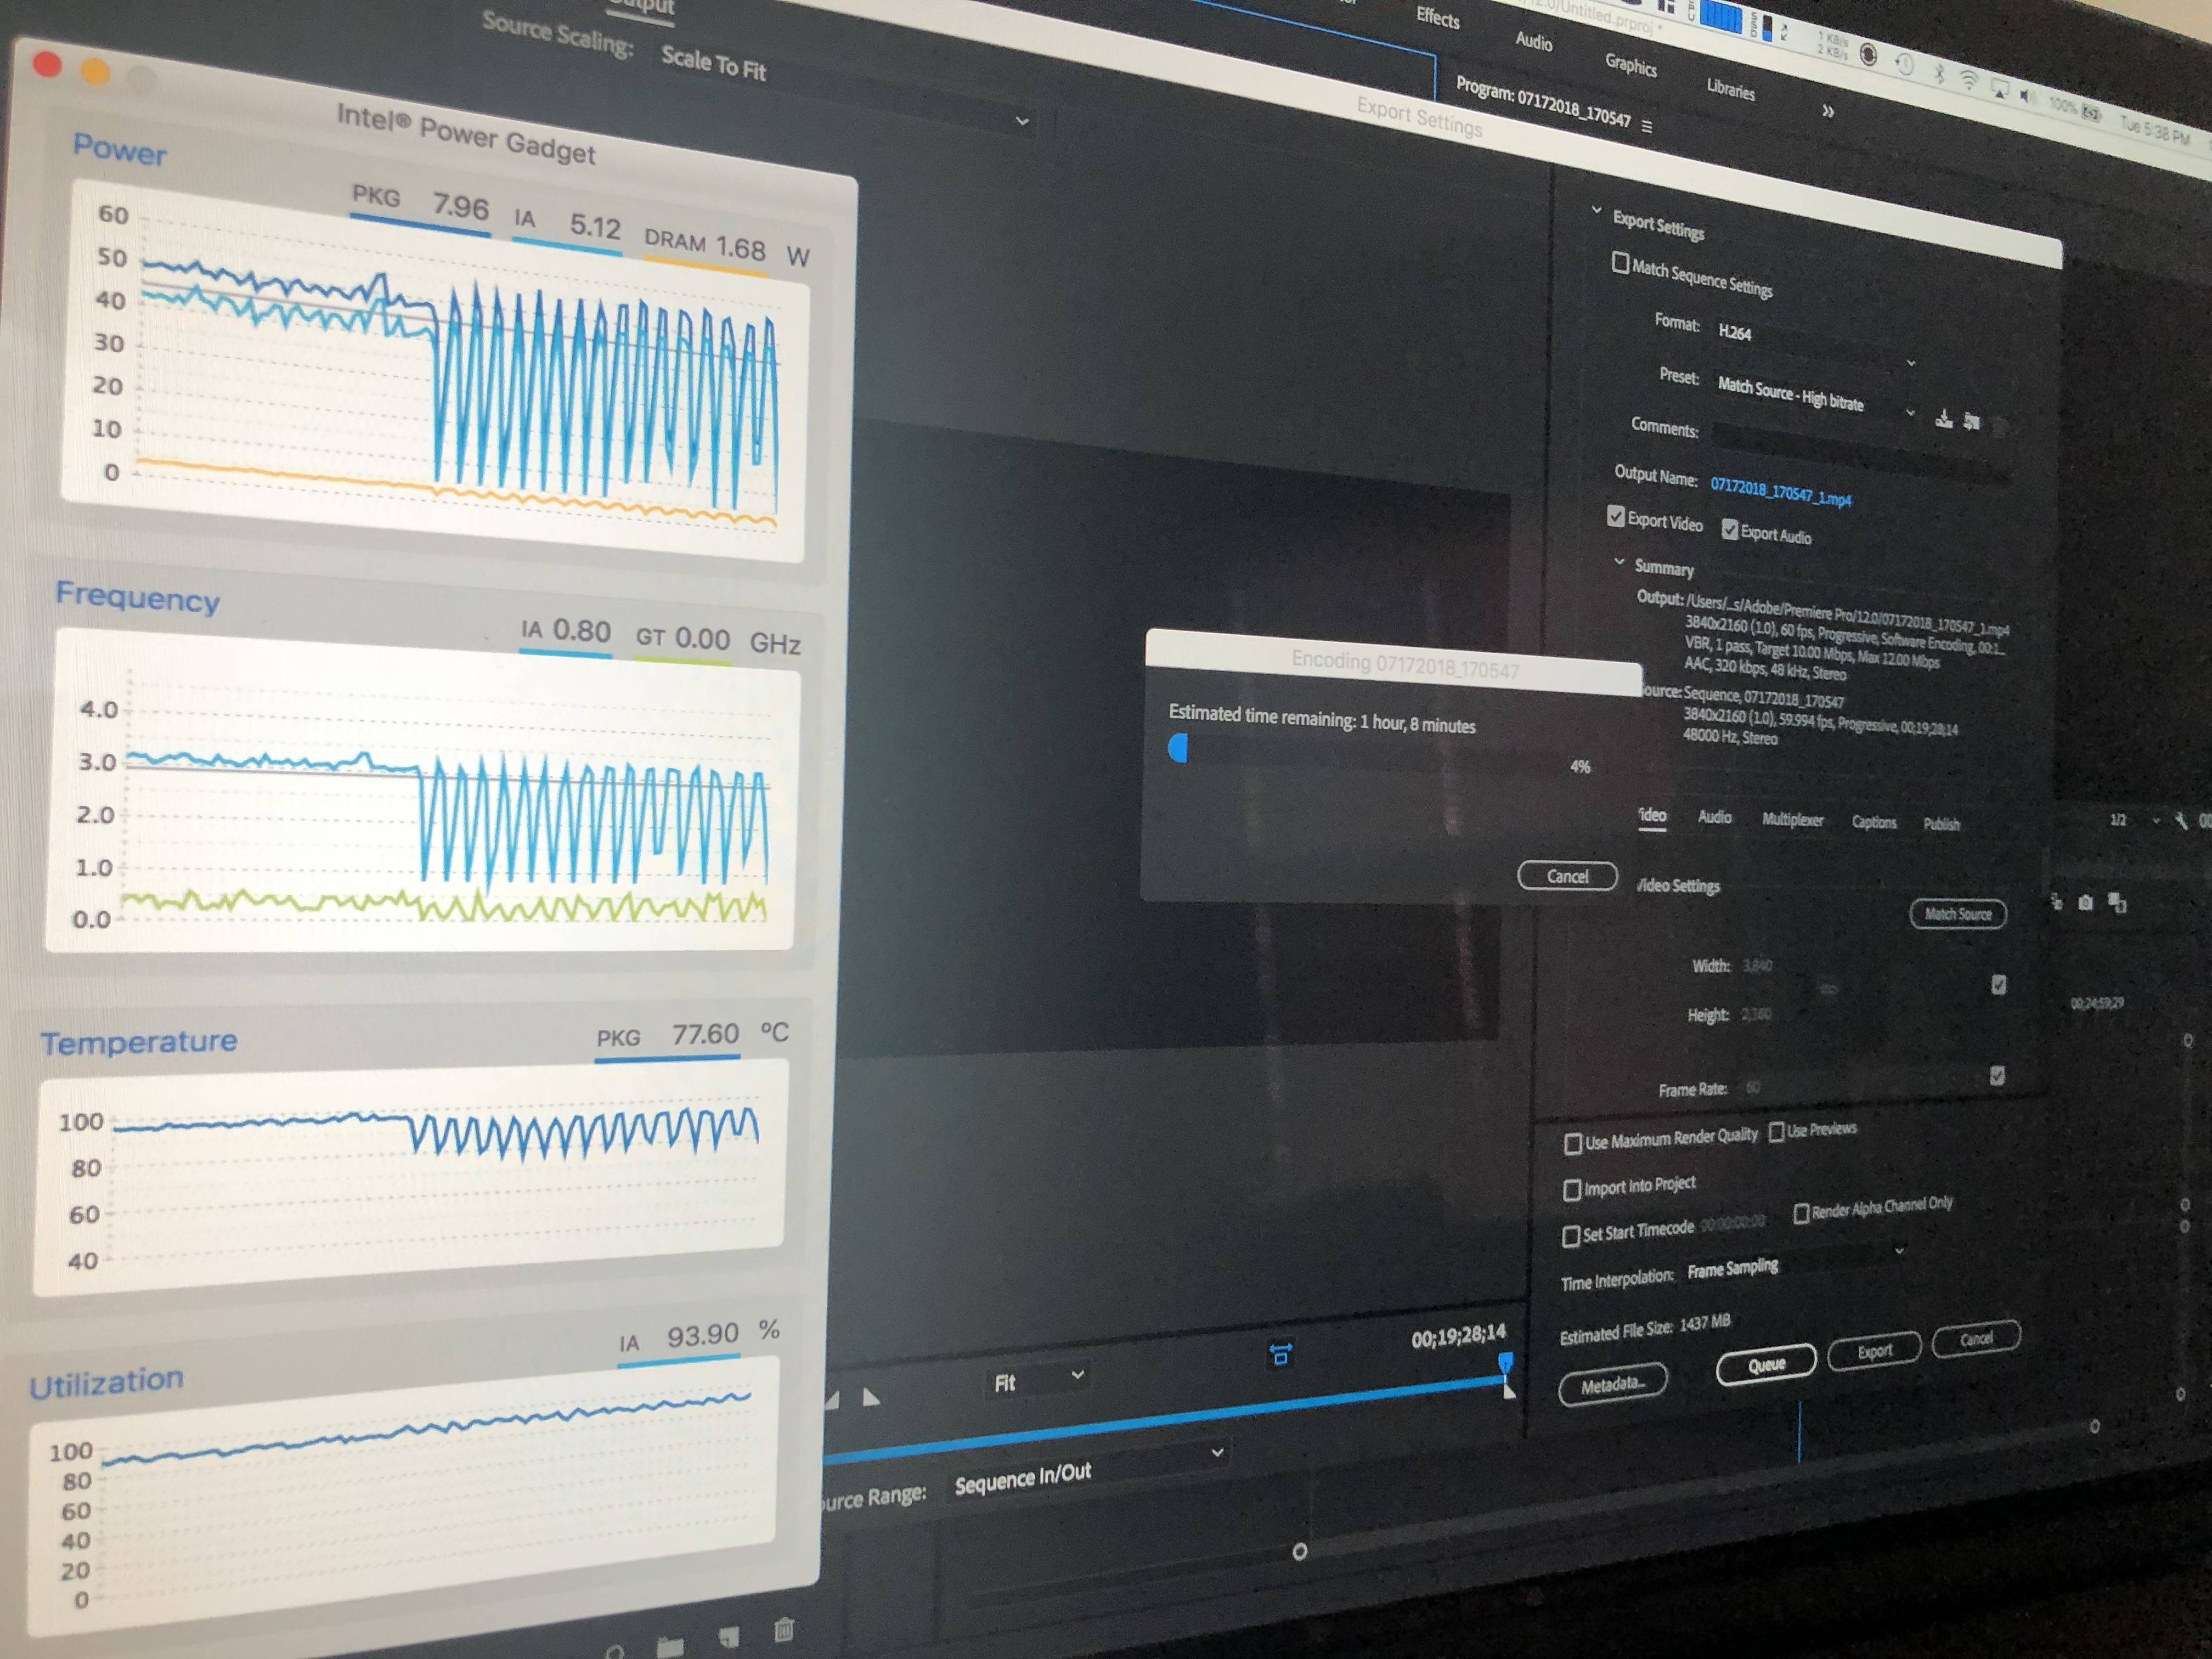Image resolution: width=2212 pixels, height=1659 pixels.
Task: Enable Use Maximum Render Quality
Action: click(1573, 1143)
